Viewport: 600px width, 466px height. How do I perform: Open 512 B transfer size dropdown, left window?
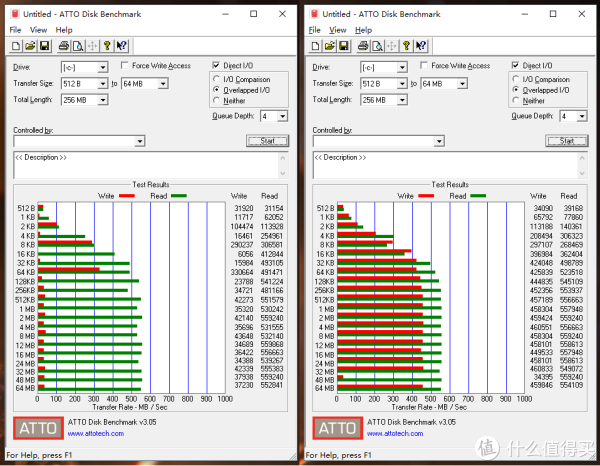click(103, 83)
